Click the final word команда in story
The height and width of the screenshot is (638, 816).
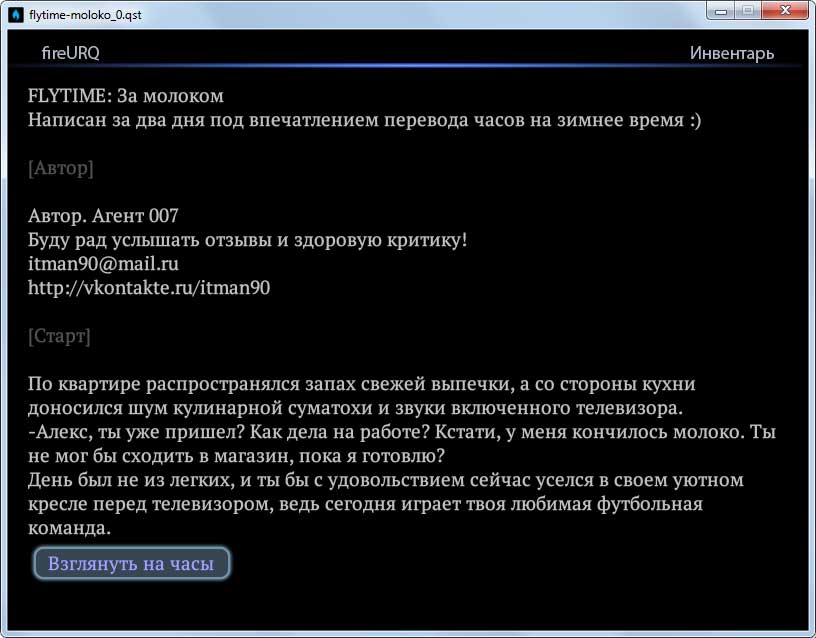[x=69, y=528]
